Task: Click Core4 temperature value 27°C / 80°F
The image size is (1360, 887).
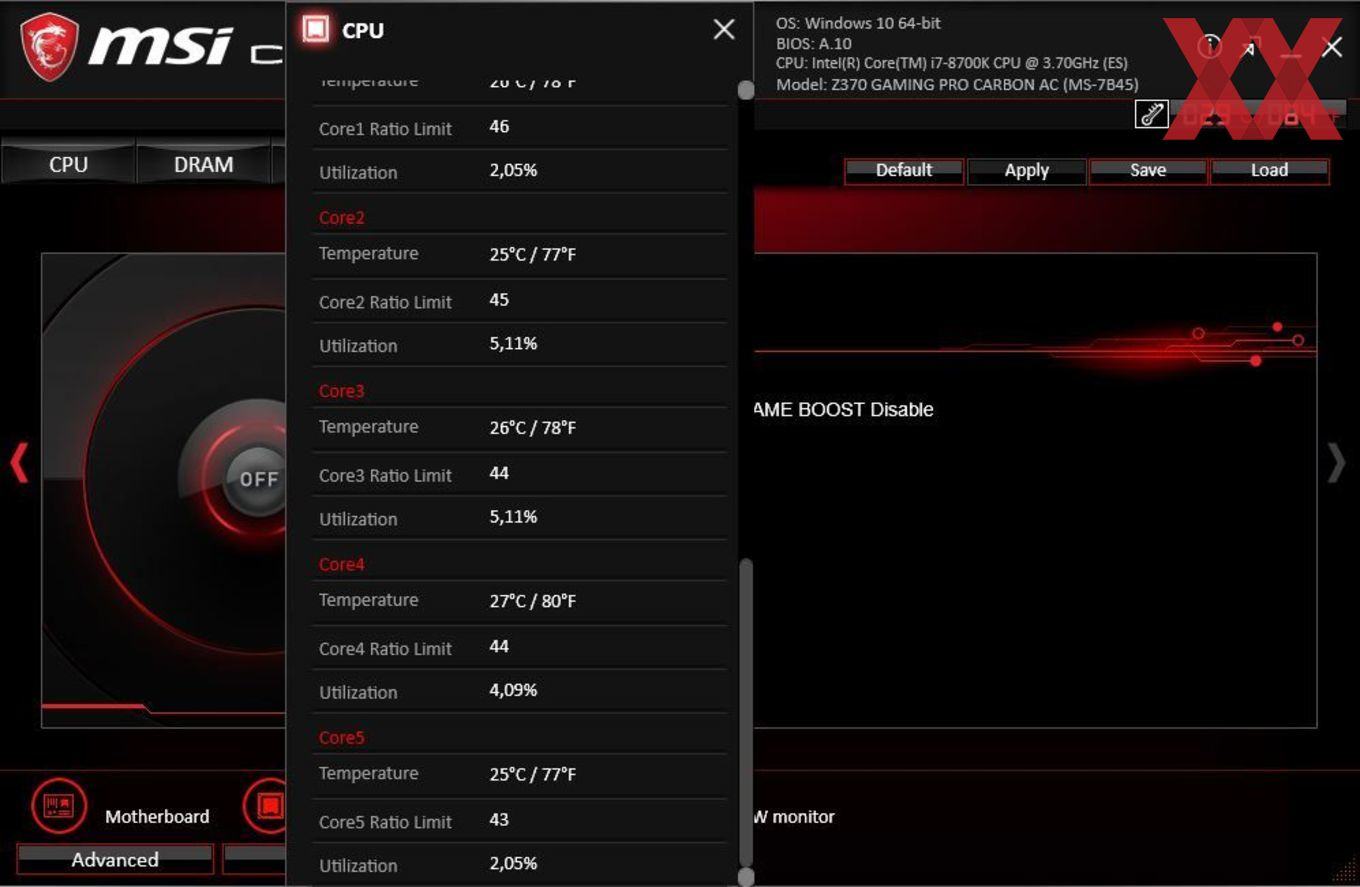Action: pos(533,601)
